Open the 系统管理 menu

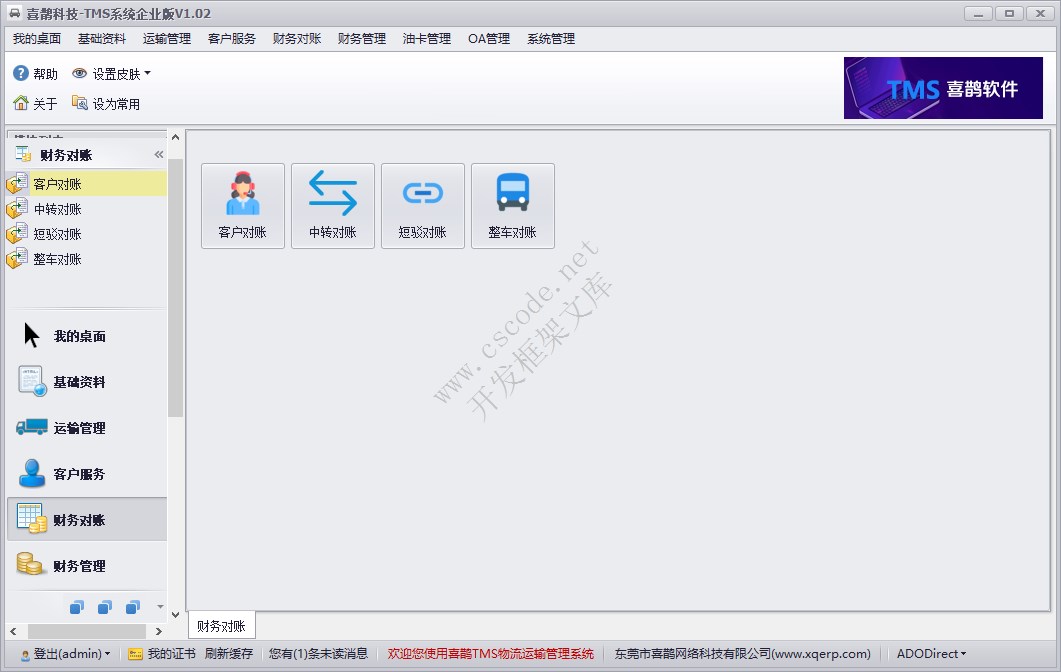(551, 39)
